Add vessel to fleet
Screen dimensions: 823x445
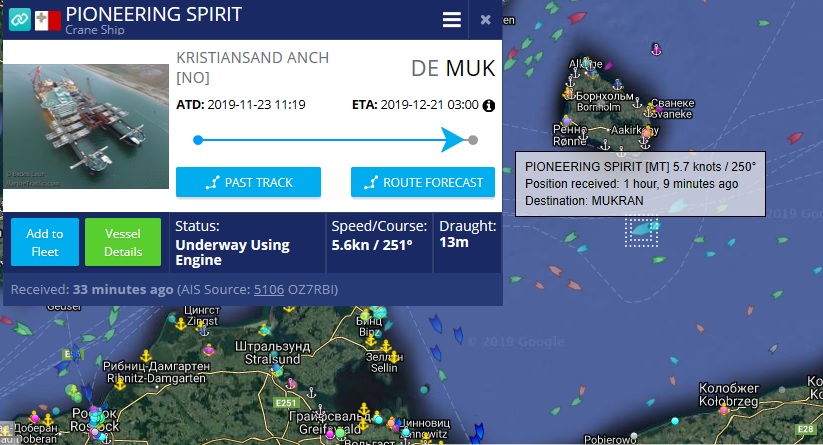(45, 242)
